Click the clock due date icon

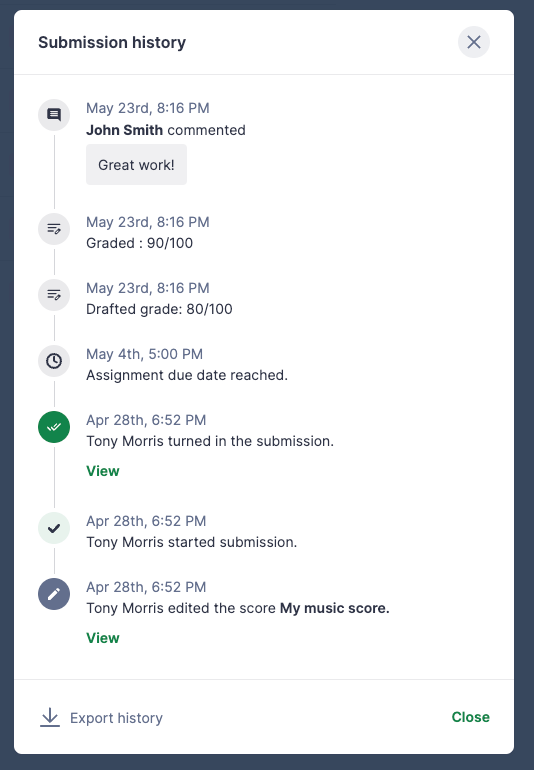[54, 361]
